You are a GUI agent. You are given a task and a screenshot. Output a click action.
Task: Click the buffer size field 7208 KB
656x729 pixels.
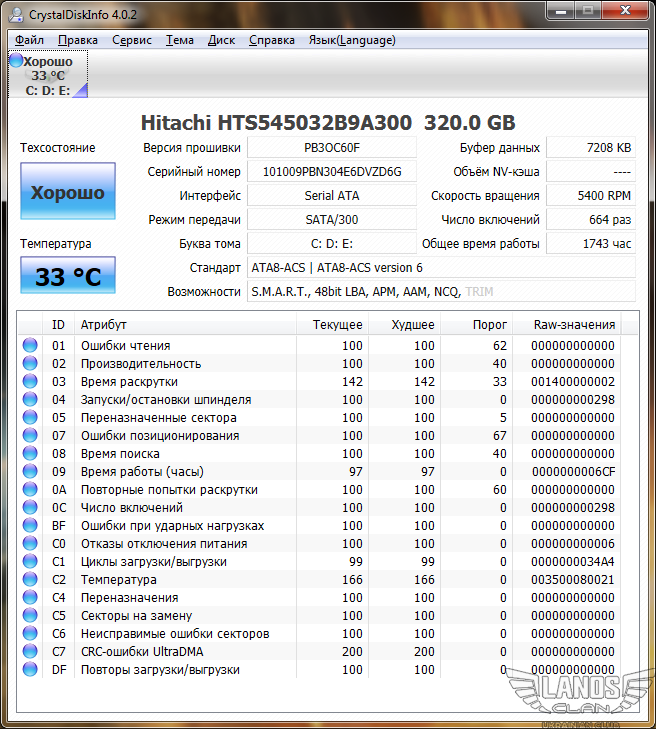tap(591, 148)
